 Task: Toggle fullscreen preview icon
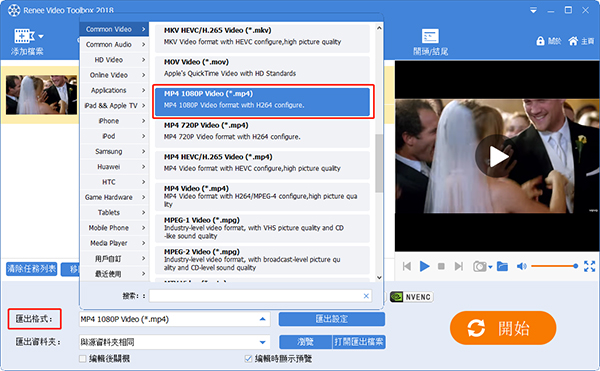[x=589, y=266]
